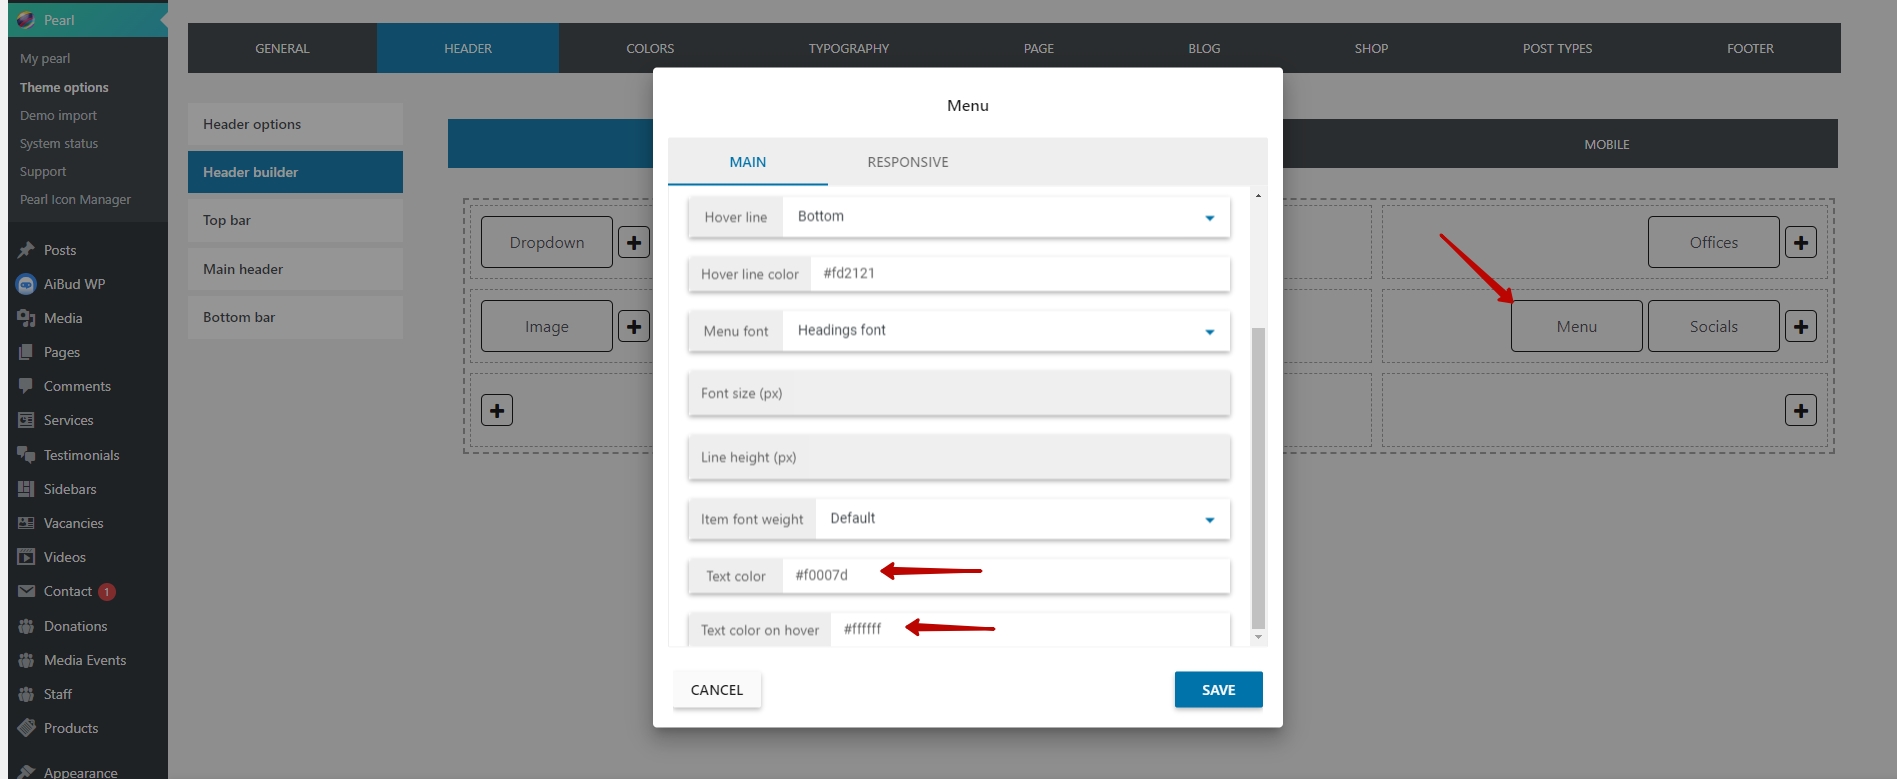Click the plus icon beside Socials element
The width and height of the screenshot is (1897, 779).
click(x=1800, y=327)
